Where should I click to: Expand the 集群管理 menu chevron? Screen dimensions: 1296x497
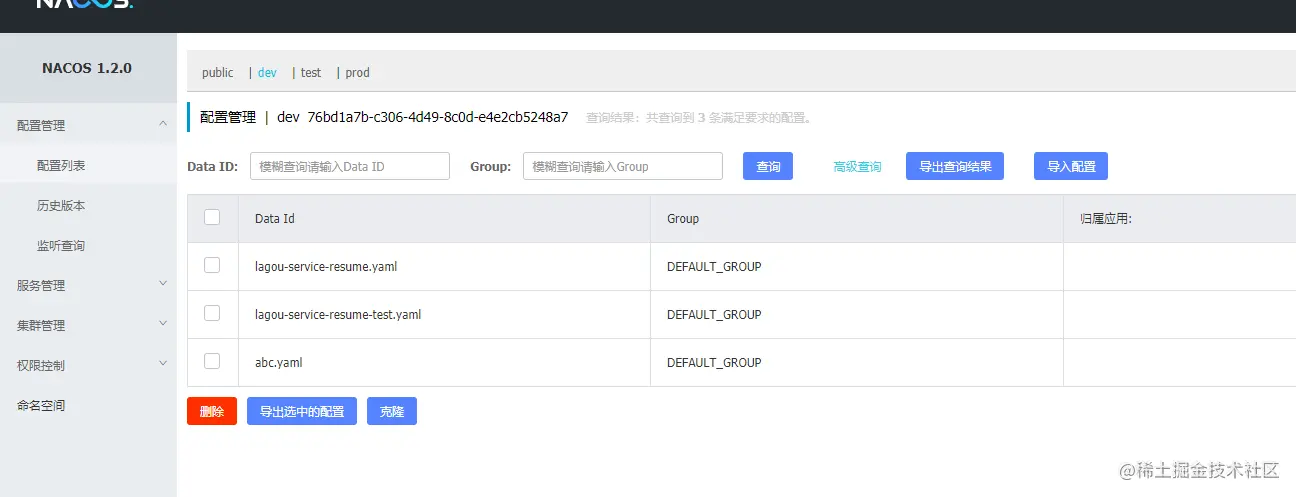163,324
